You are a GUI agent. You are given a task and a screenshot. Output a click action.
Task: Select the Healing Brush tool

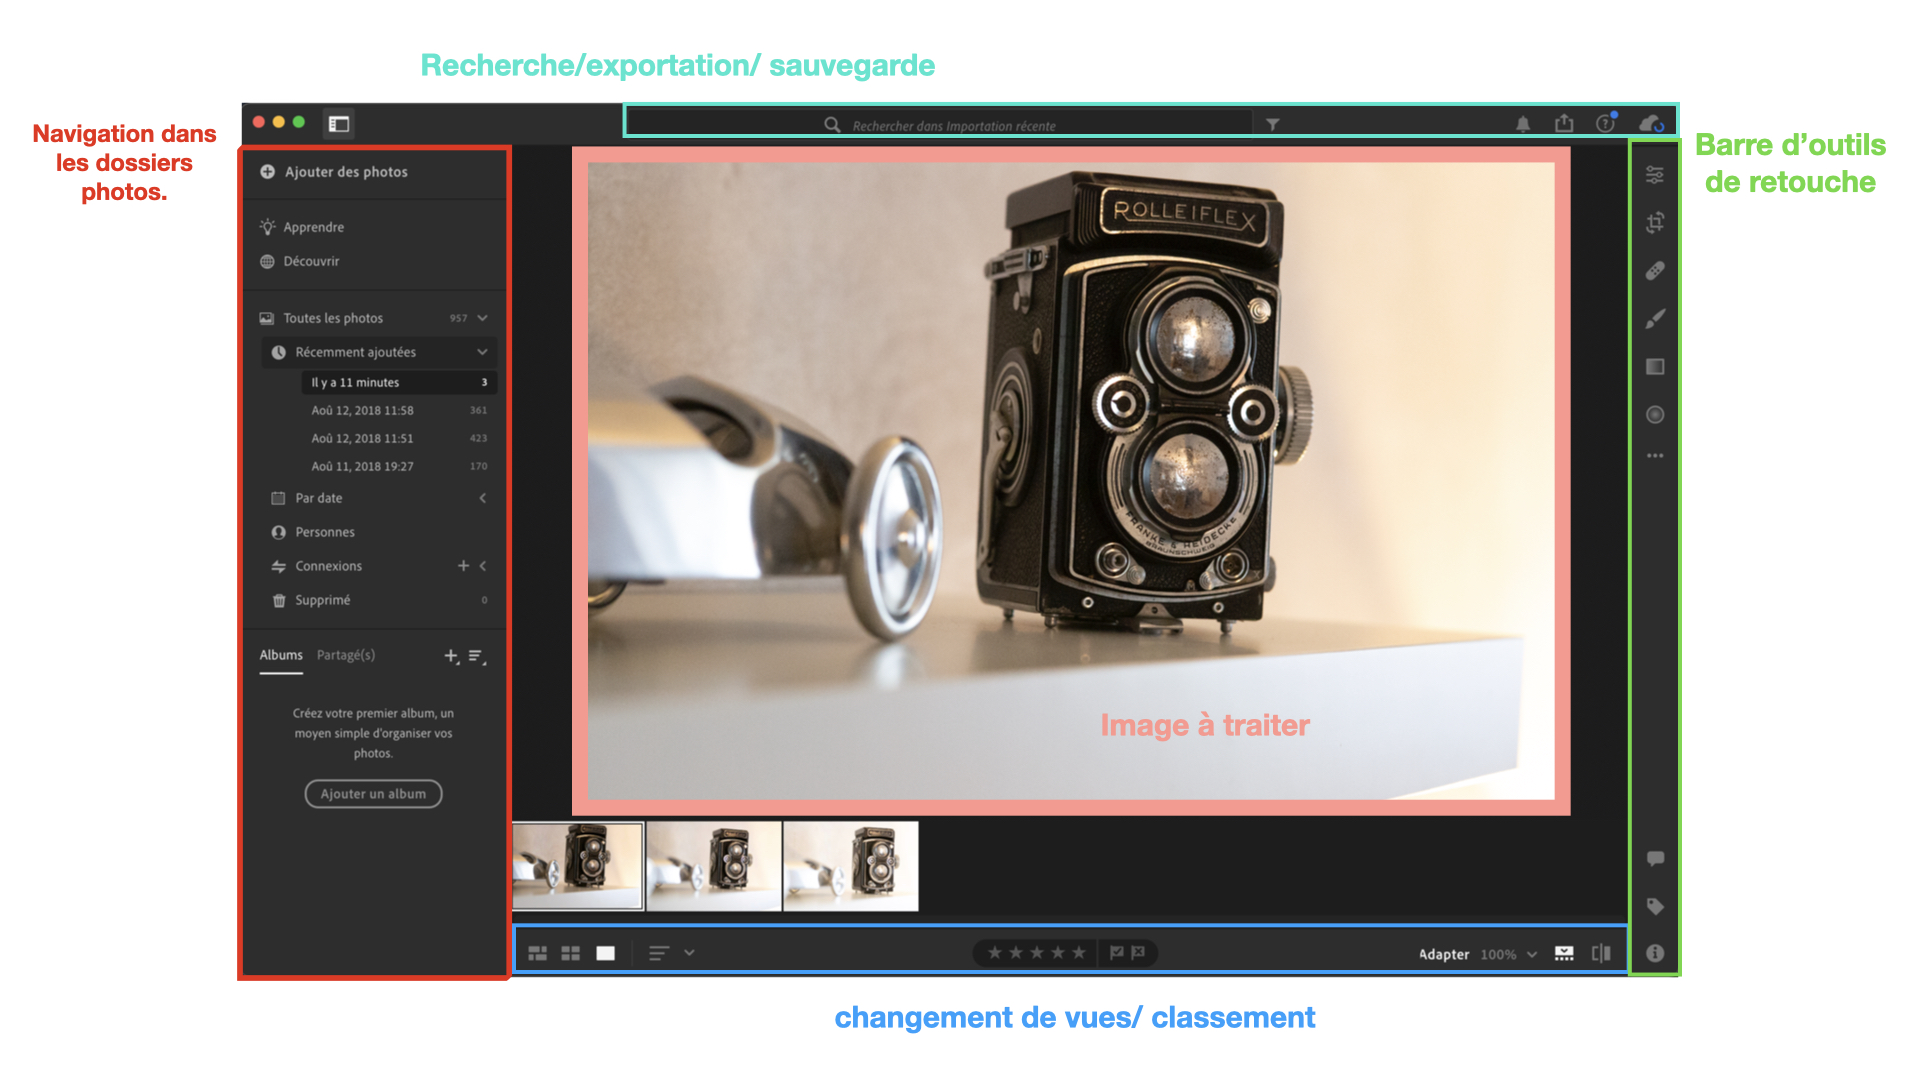1655,270
